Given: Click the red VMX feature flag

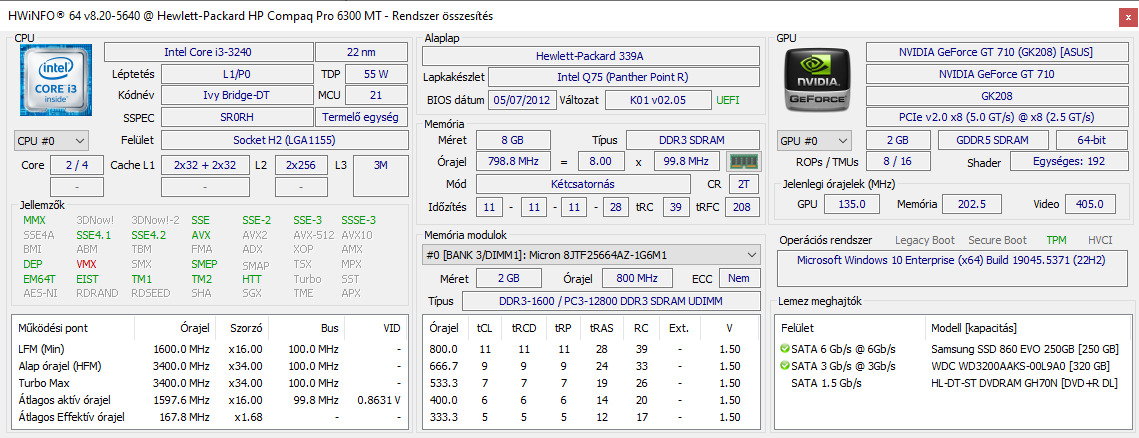Looking at the screenshot, I should (x=86, y=264).
